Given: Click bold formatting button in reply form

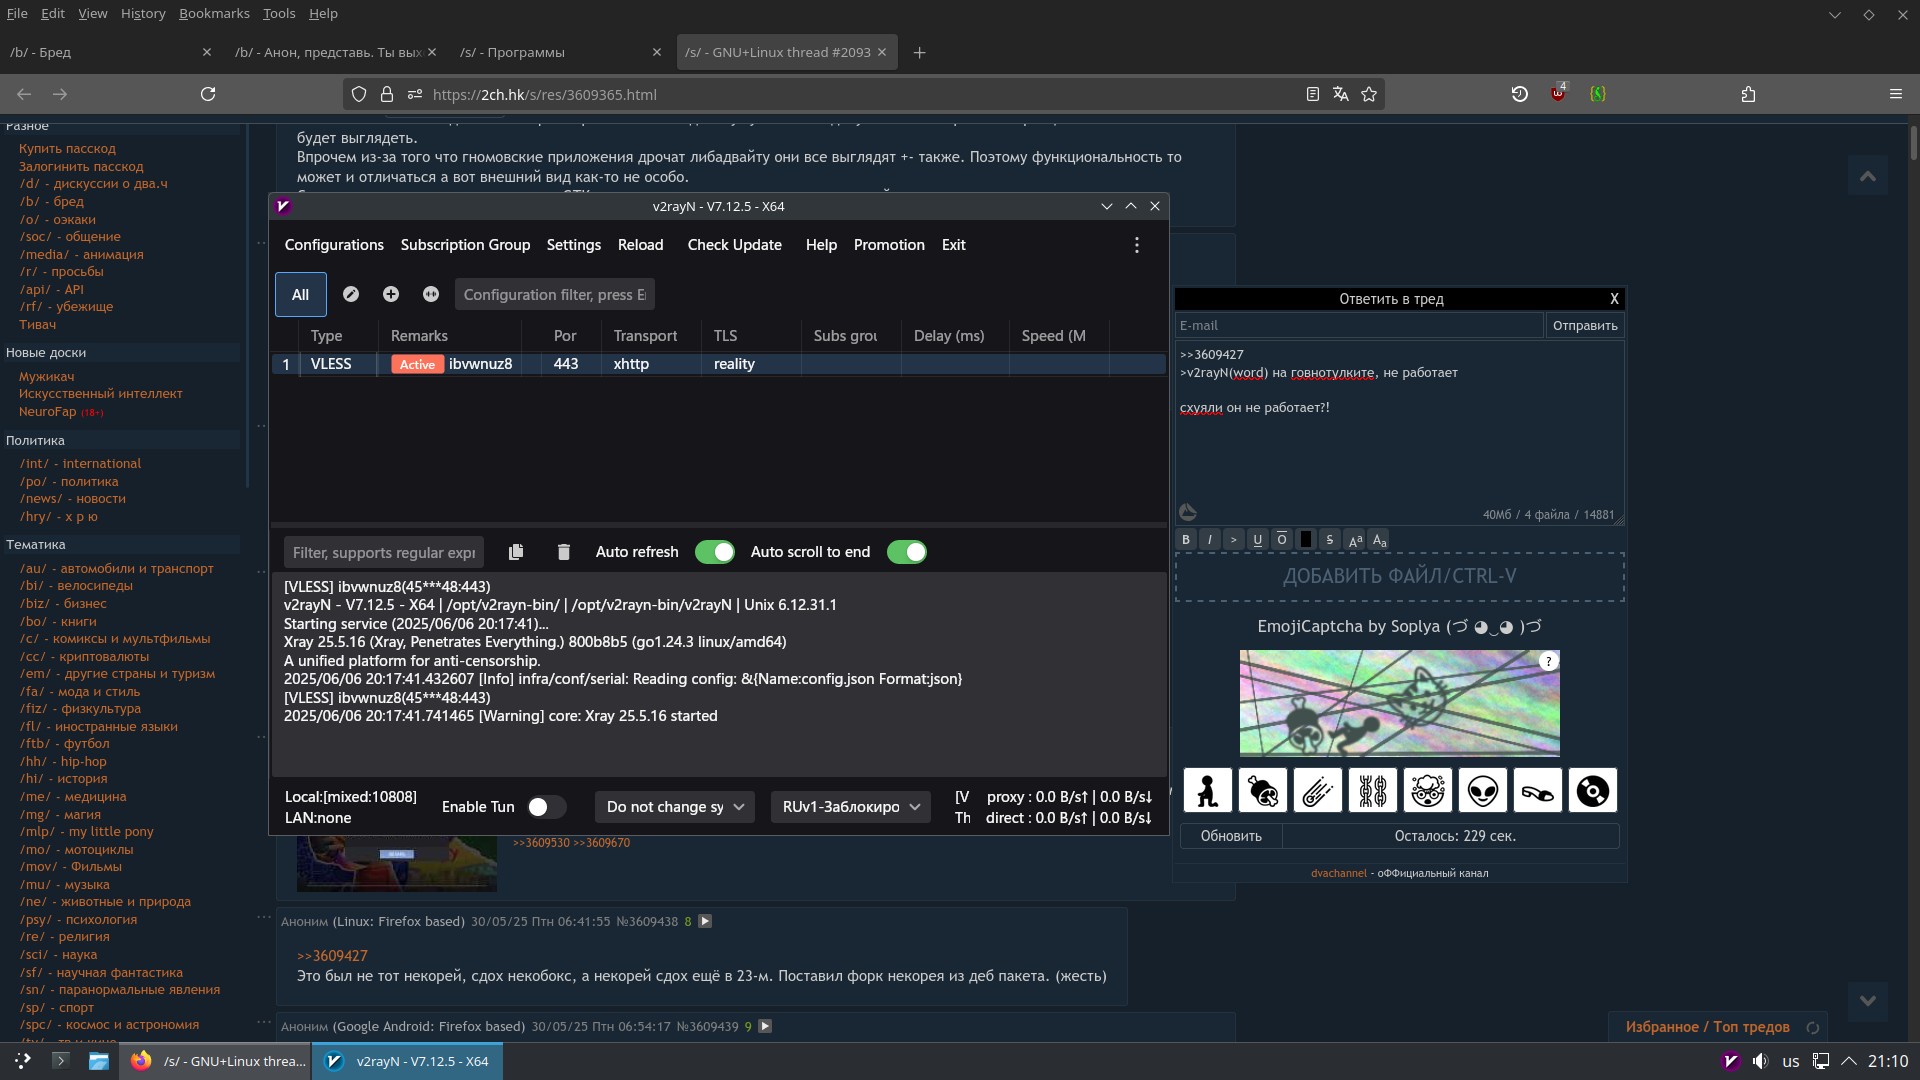Looking at the screenshot, I should (x=1186, y=540).
